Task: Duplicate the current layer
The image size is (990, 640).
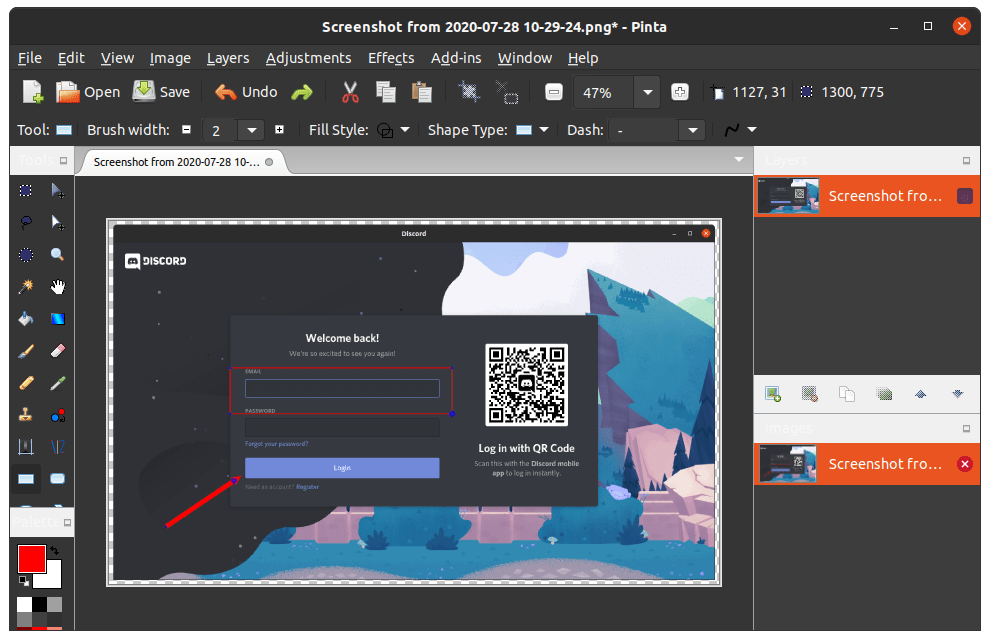Action: (846, 394)
